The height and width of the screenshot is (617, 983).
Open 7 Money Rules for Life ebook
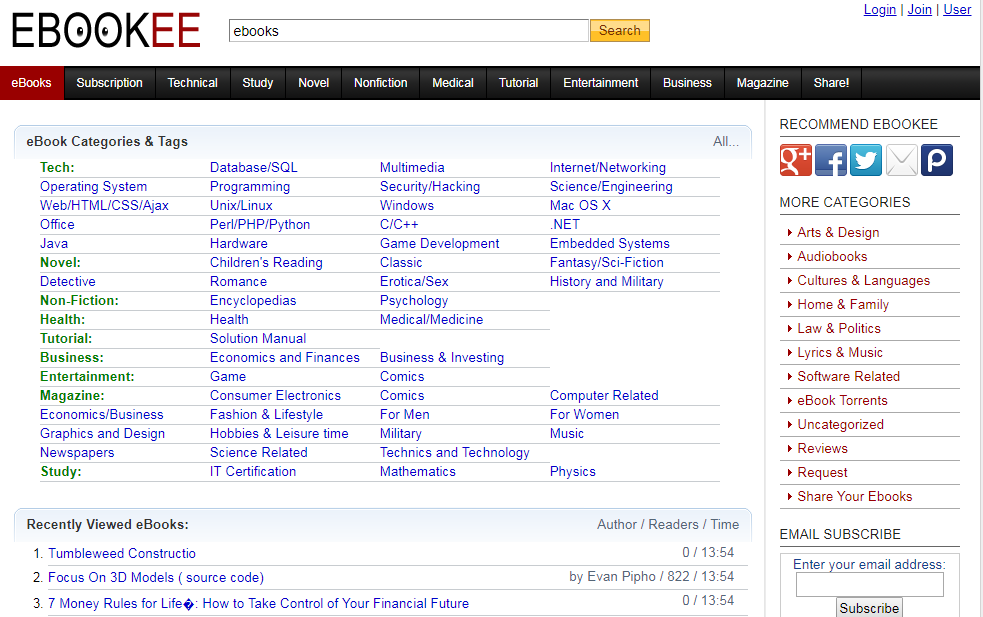pos(258,604)
